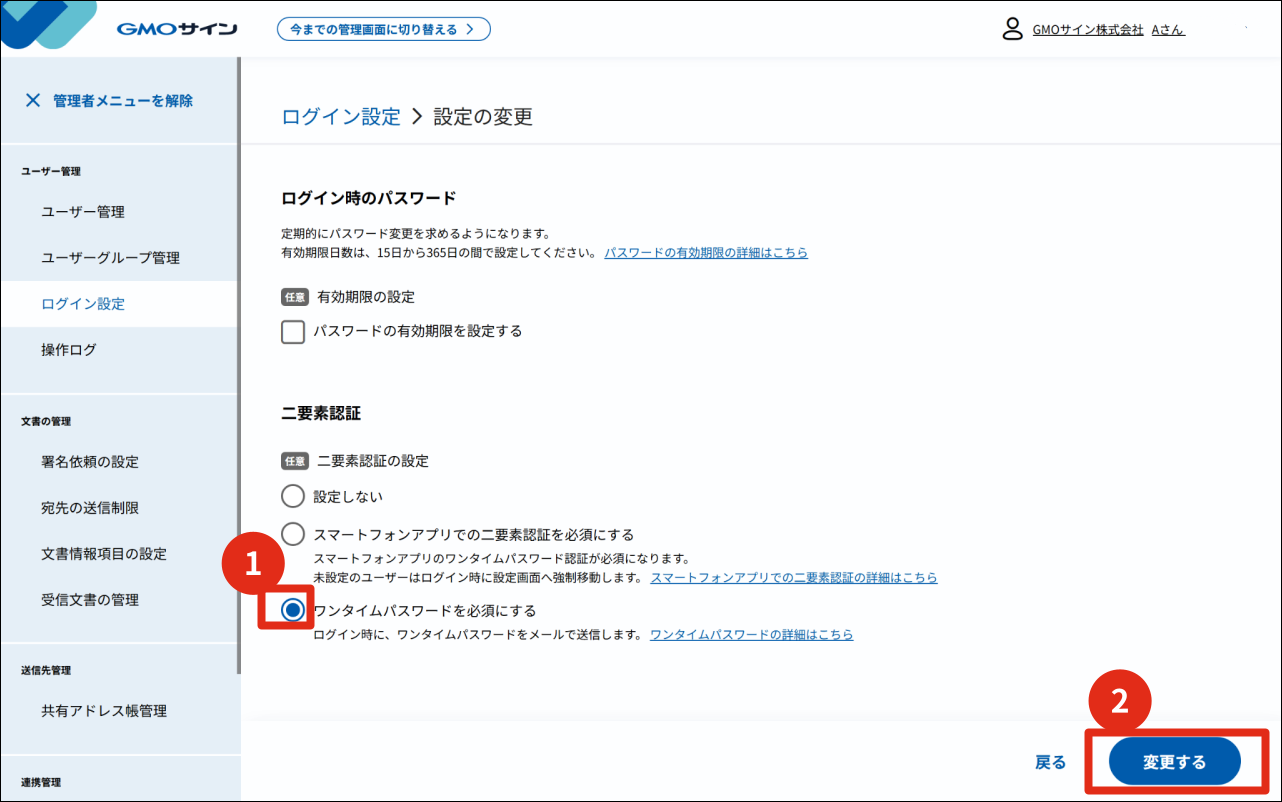The height and width of the screenshot is (802, 1282).
Task: Open the password expiration details link
Action: coord(705,253)
